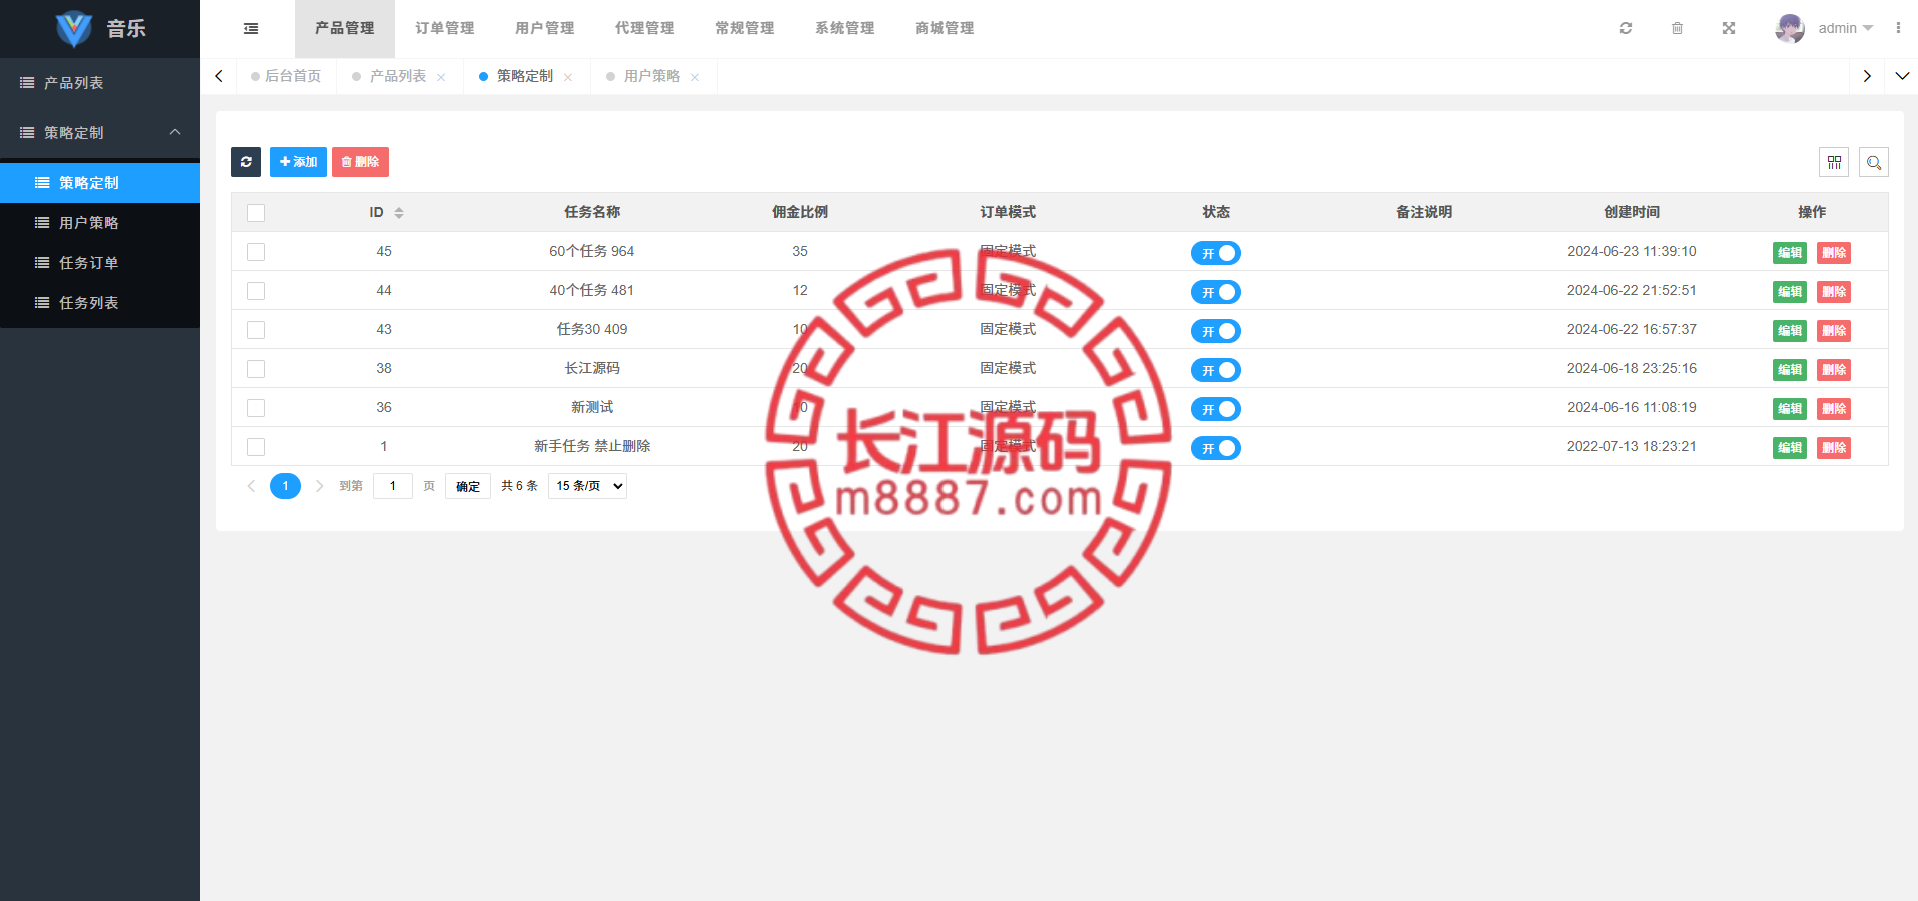This screenshot has width=1918, height=901.
Task: Toggle status switch for 40个任务 481
Action: coord(1216,292)
